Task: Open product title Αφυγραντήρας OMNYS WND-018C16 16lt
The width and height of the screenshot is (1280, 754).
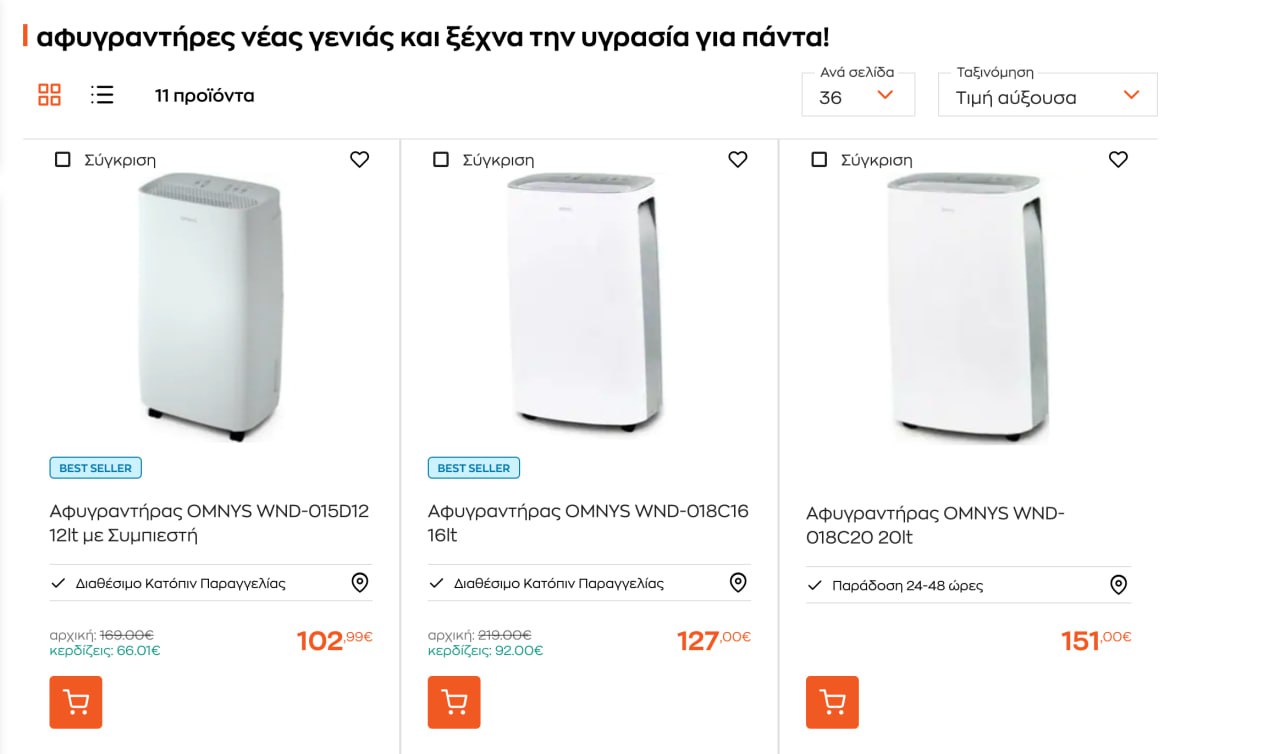Action: 588,523
